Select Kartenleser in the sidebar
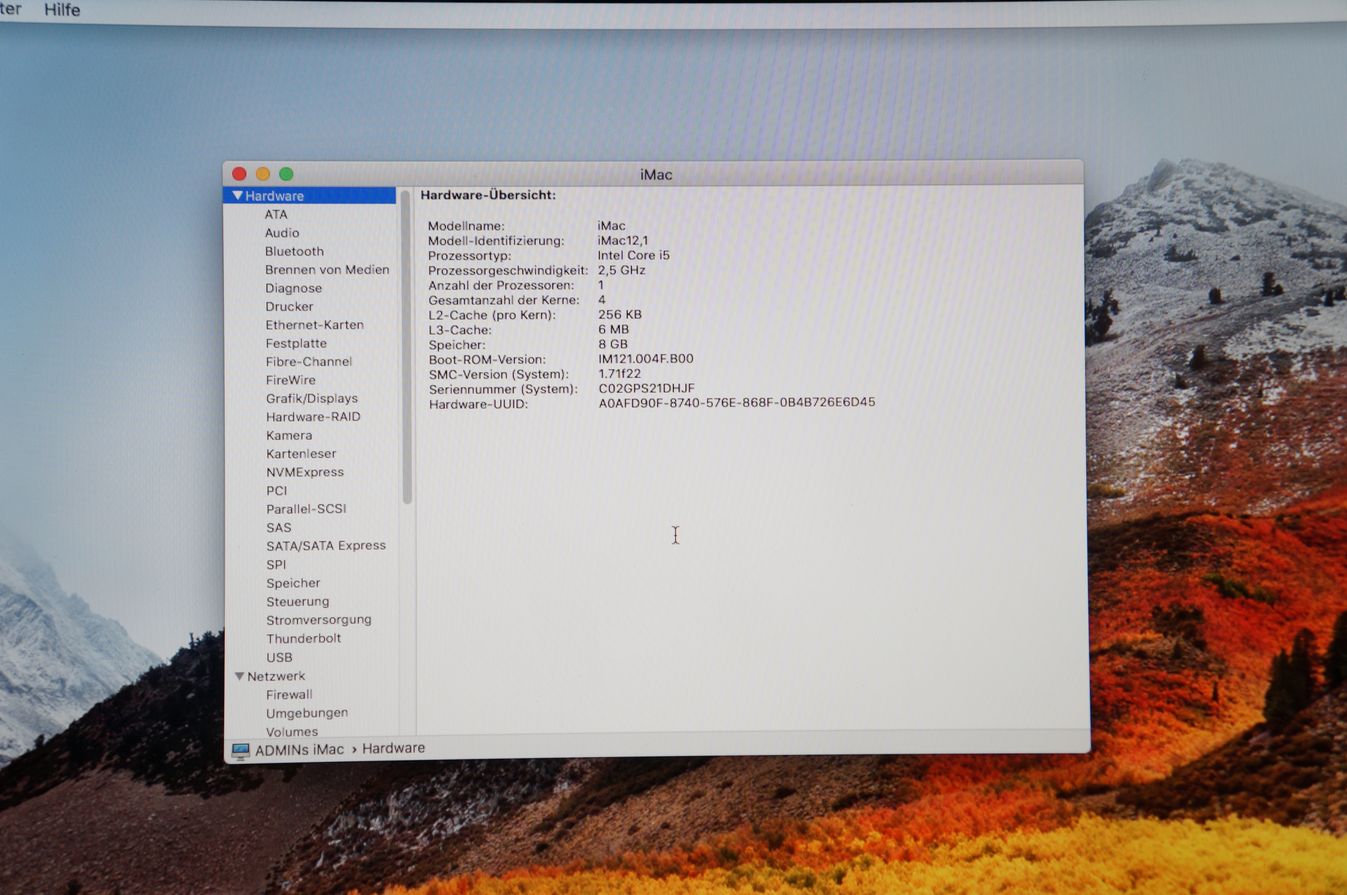The height and width of the screenshot is (895, 1347). coord(301,454)
